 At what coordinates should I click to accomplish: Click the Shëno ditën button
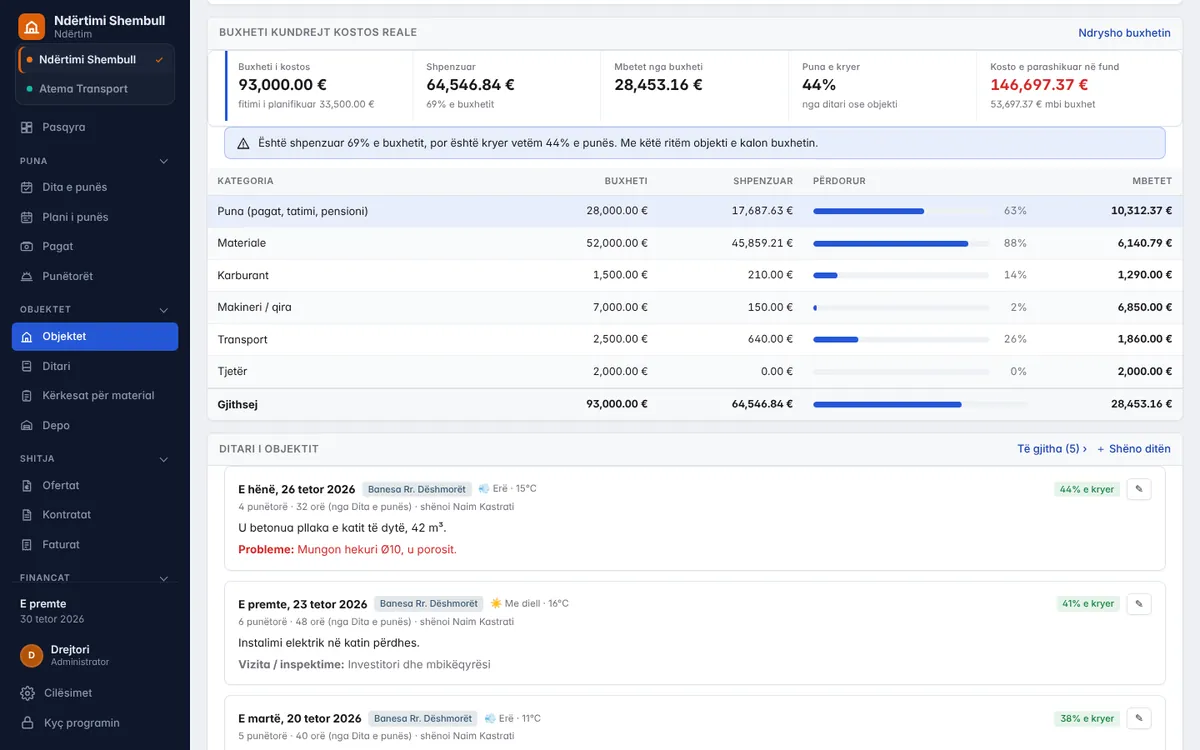pyautogui.click(x=1134, y=449)
